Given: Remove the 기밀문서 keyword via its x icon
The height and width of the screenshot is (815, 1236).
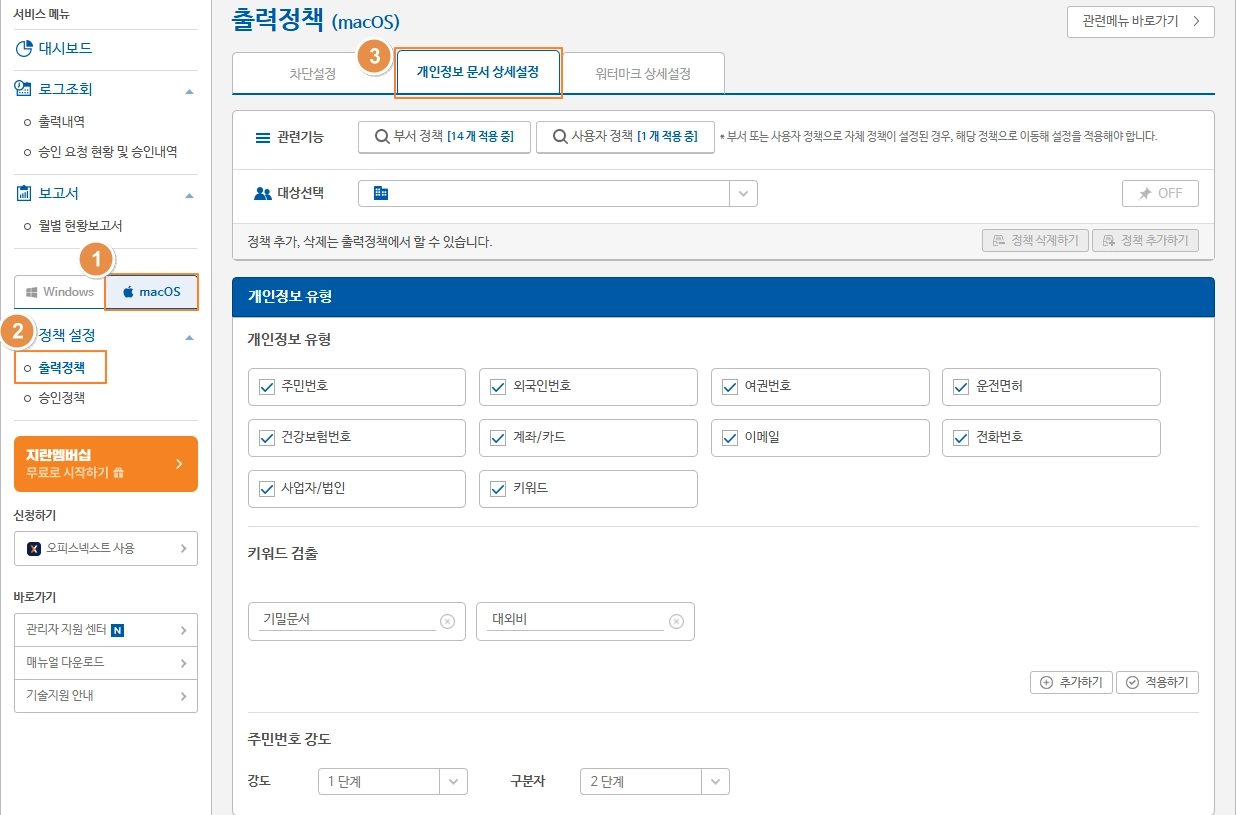Looking at the screenshot, I should 449,621.
